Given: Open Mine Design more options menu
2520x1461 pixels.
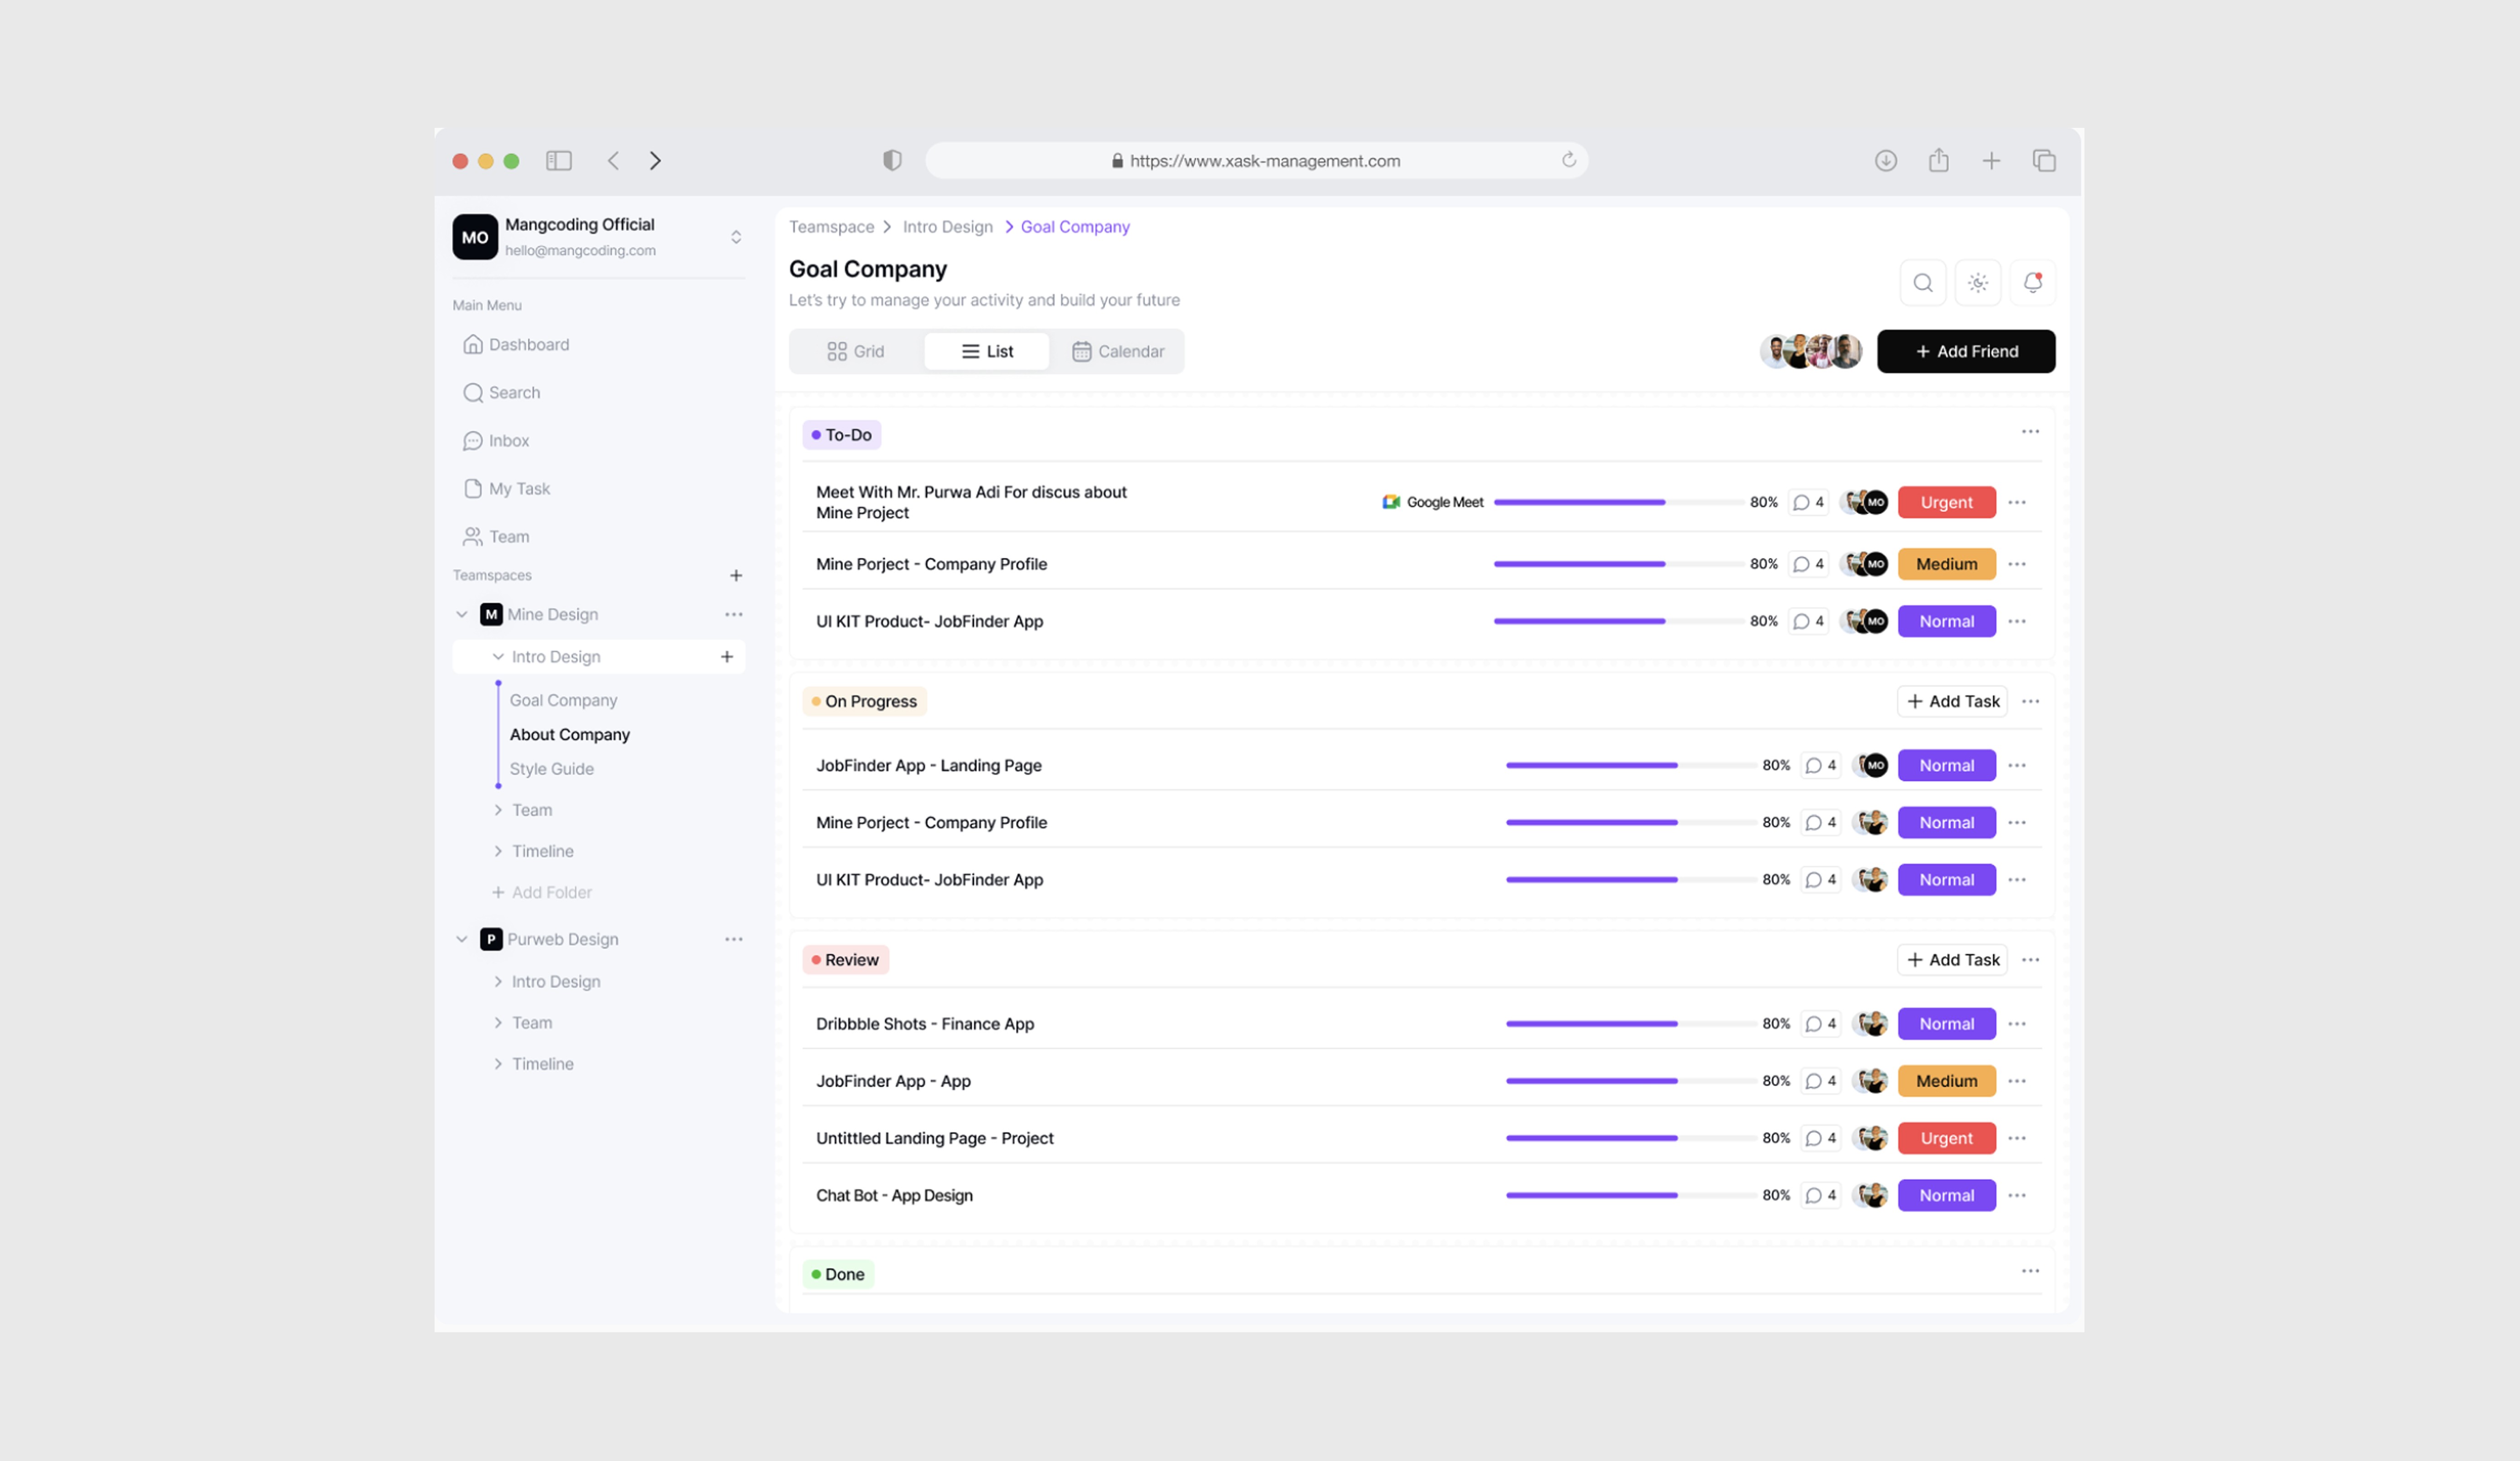Looking at the screenshot, I should (x=734, y=615).
